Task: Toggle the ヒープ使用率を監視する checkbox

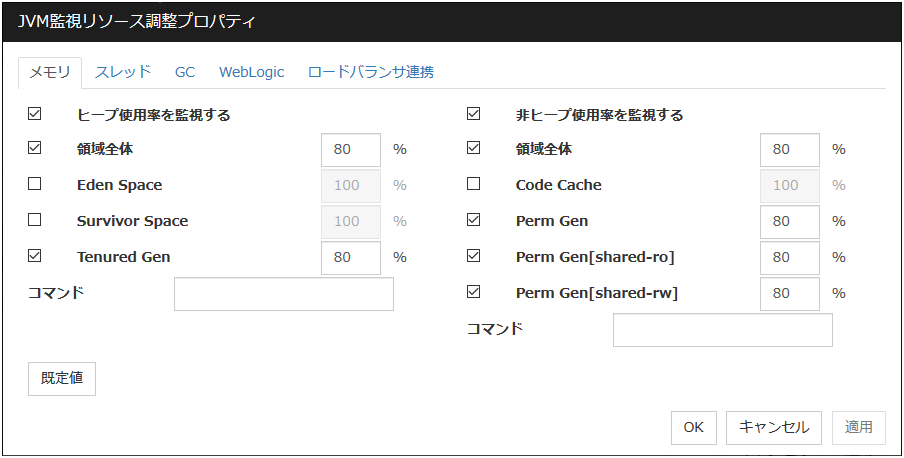Action: [x=35, y=114]
